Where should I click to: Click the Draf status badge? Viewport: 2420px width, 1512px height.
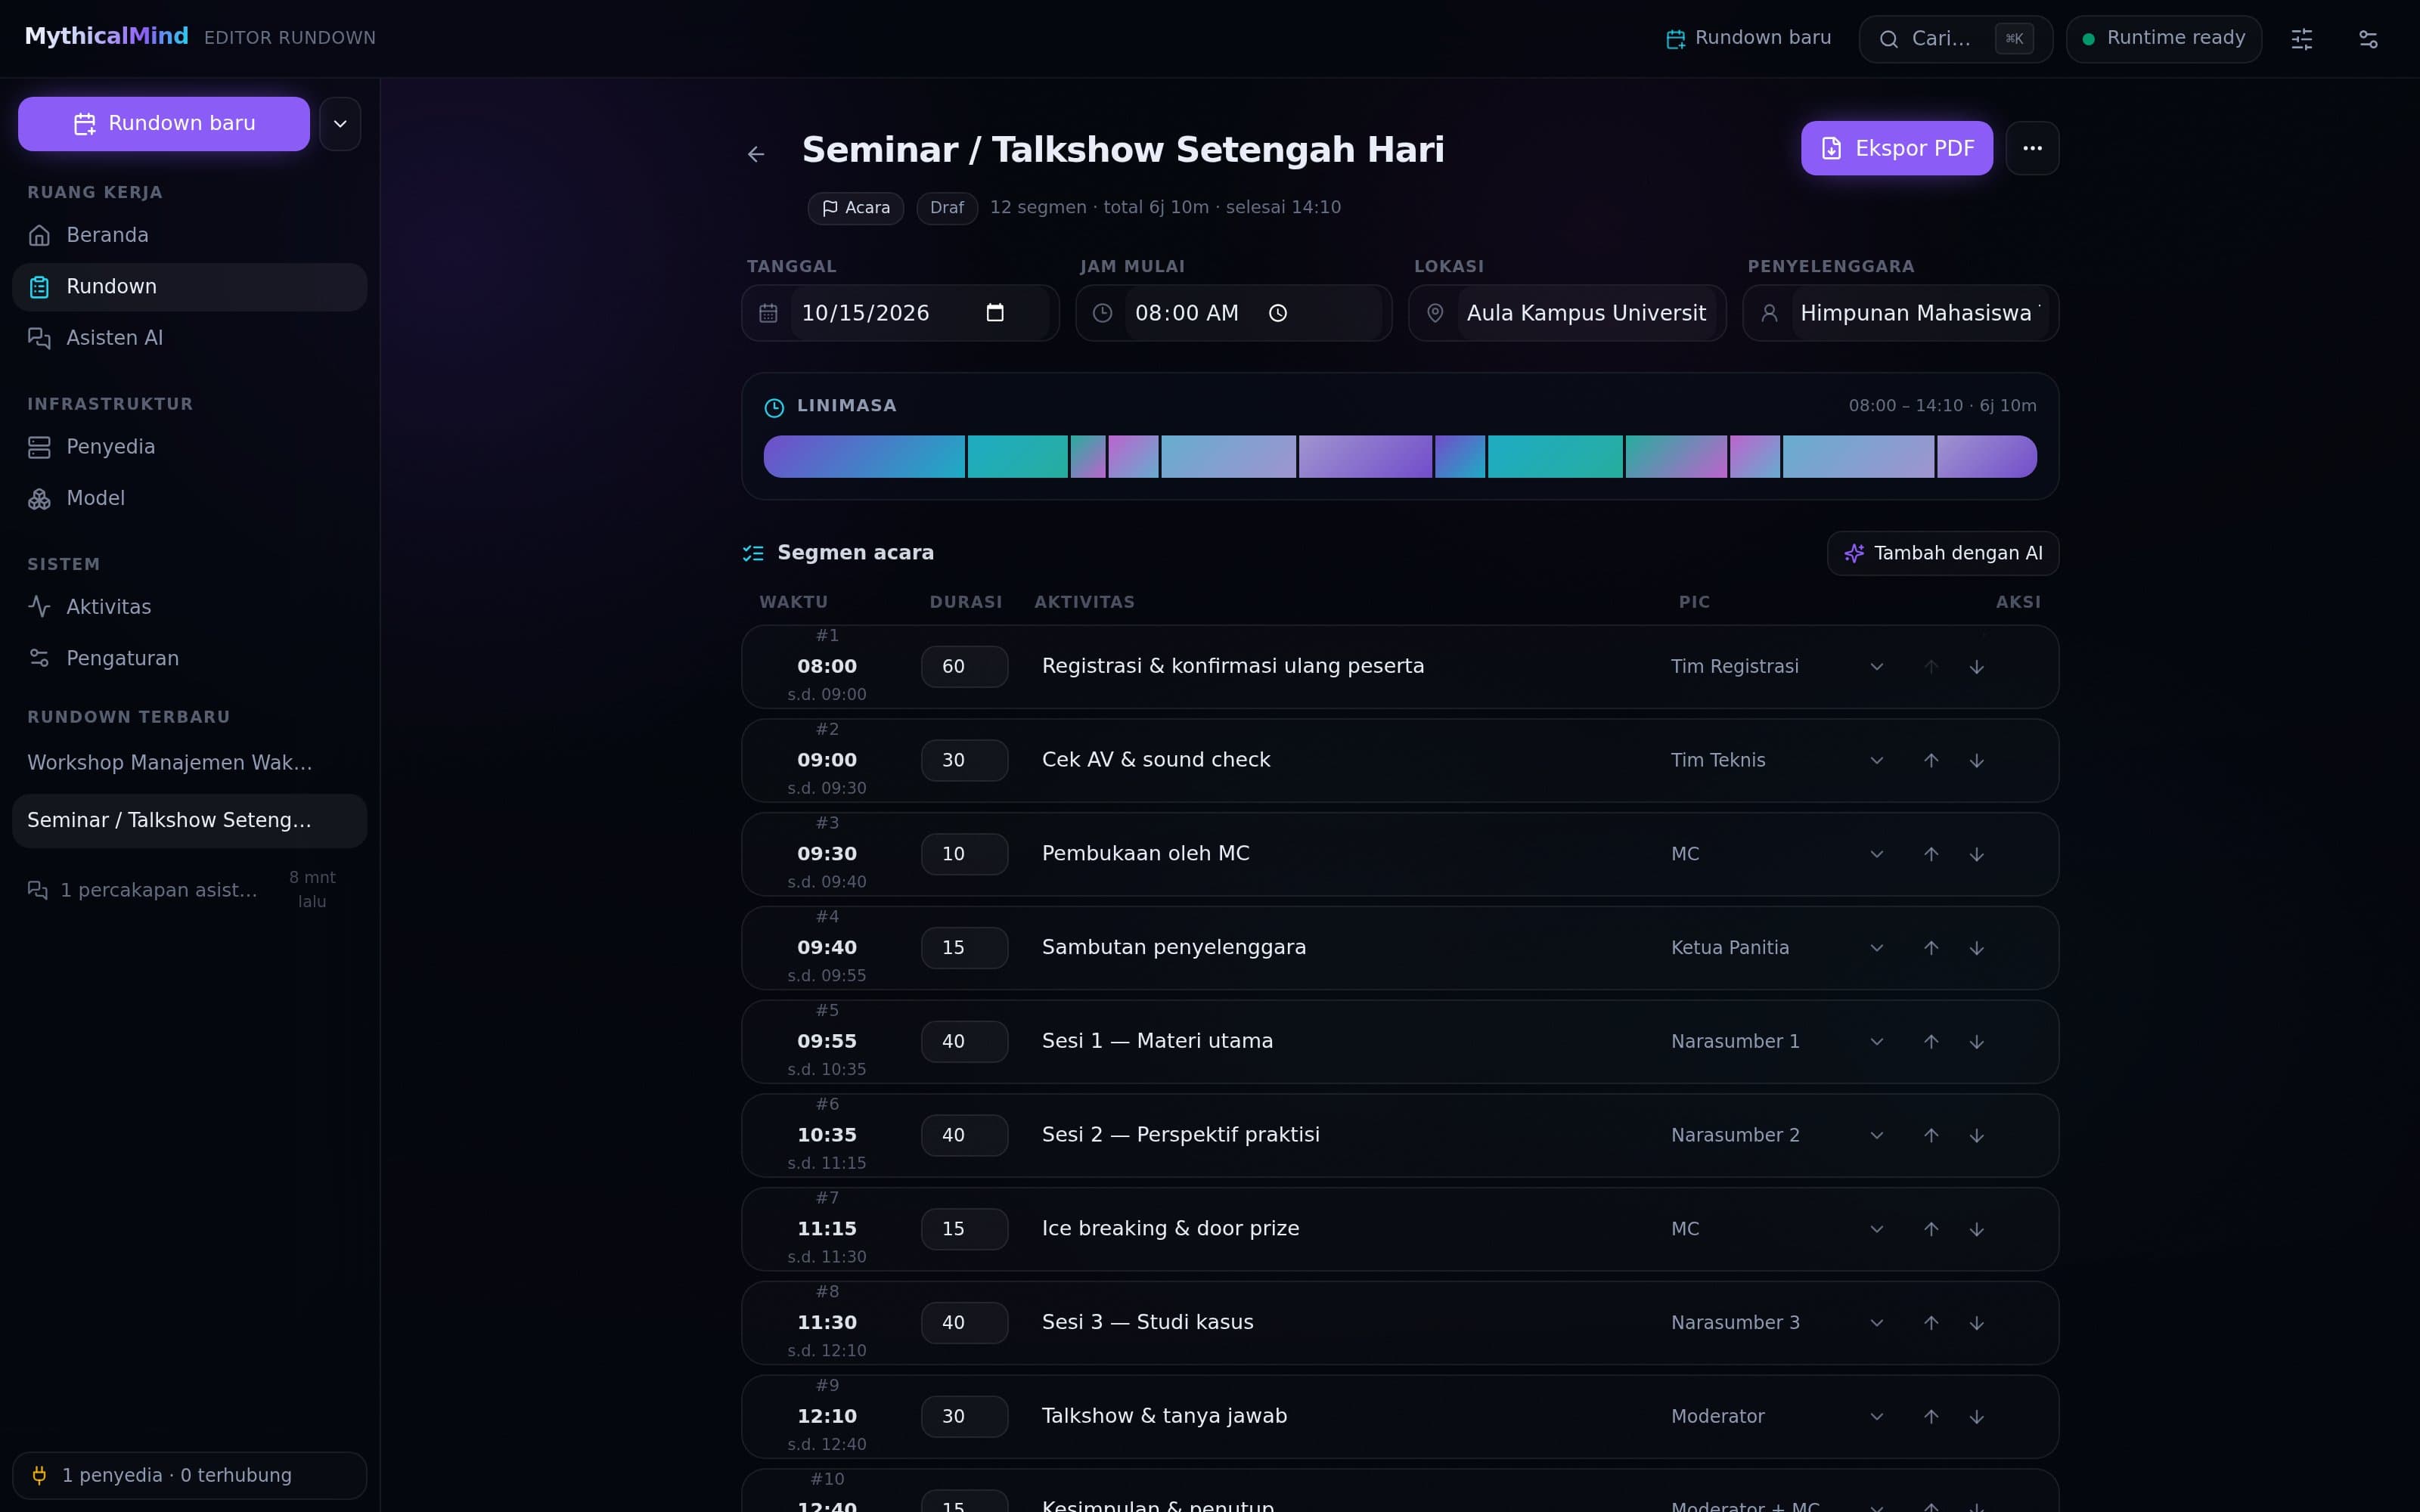click(x=946, y=208)
